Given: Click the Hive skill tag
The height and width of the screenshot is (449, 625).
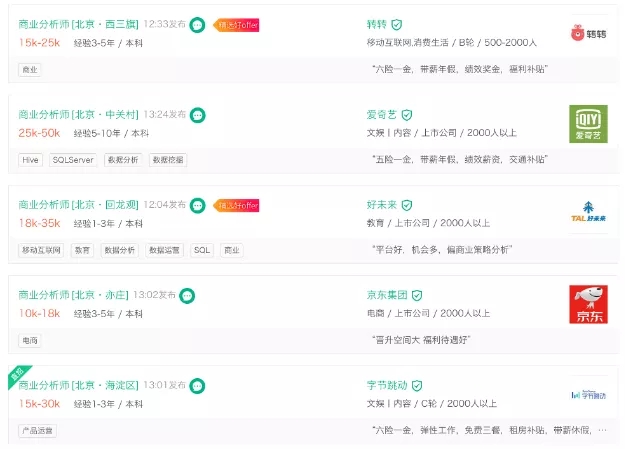Looking at the screenshot, I should (x=30, y=160).
